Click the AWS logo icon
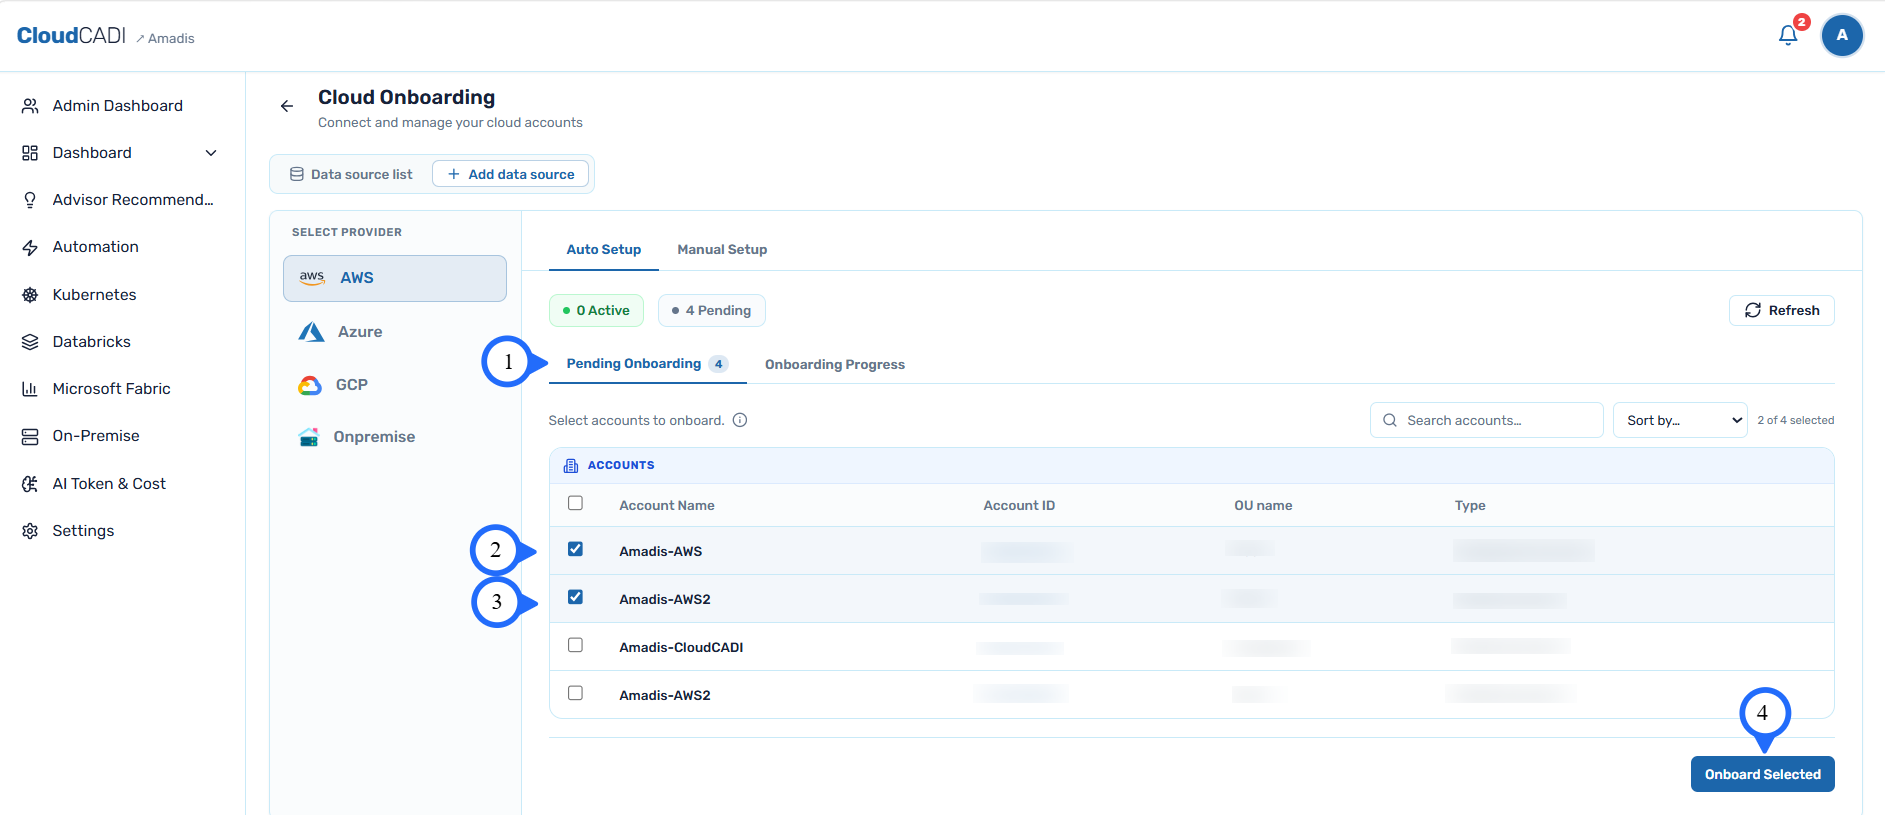Viewport: 1885px width, 815px height. (x=312, y=278)
